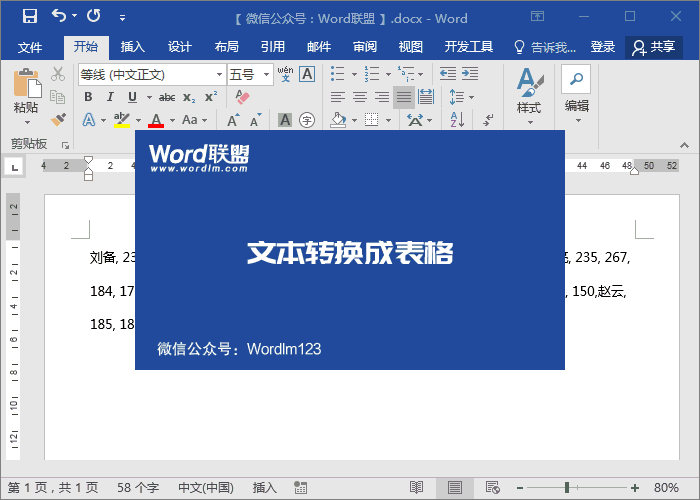
Task: Center the text alignment
Action: click(360, 97)
